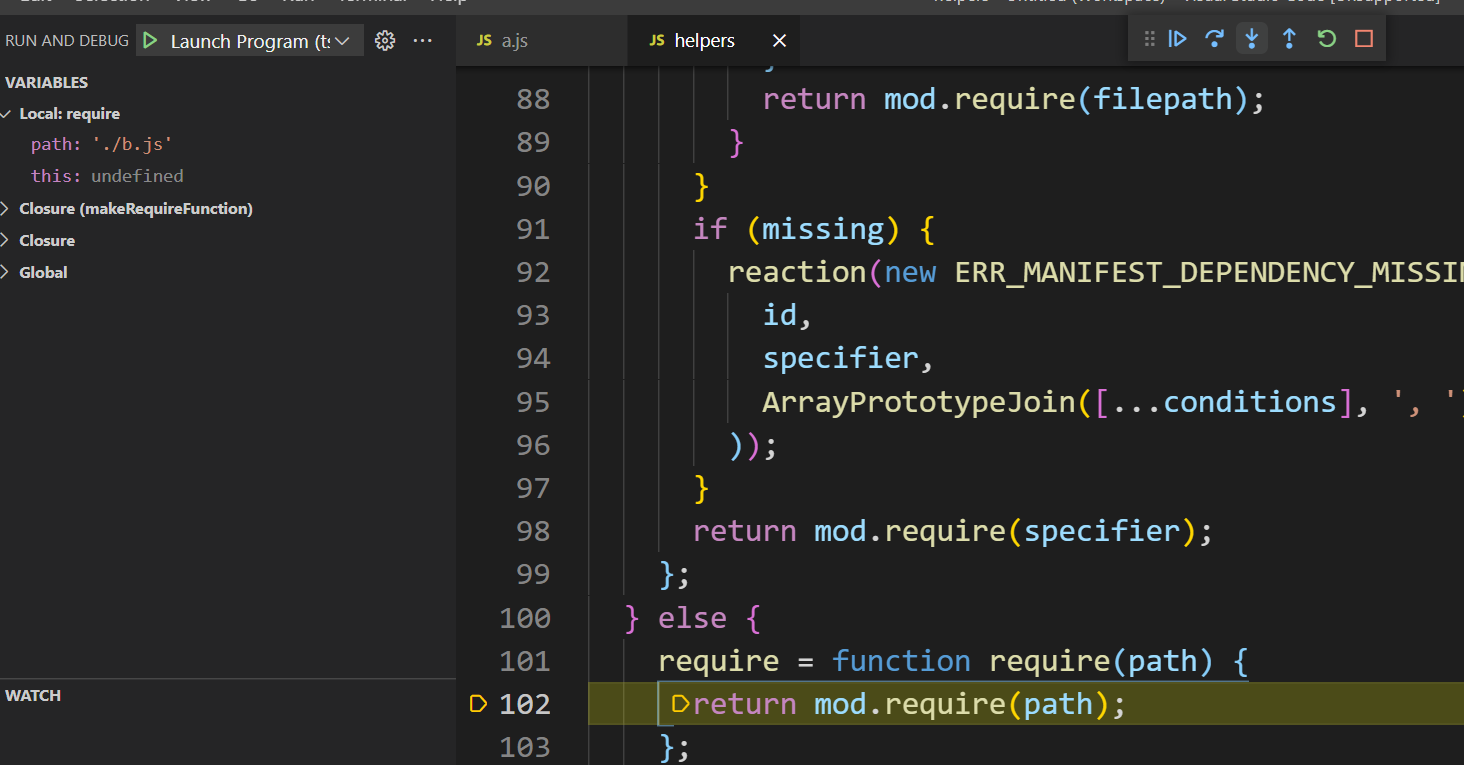Click the inline execution pointer before return

click(681, 704)
